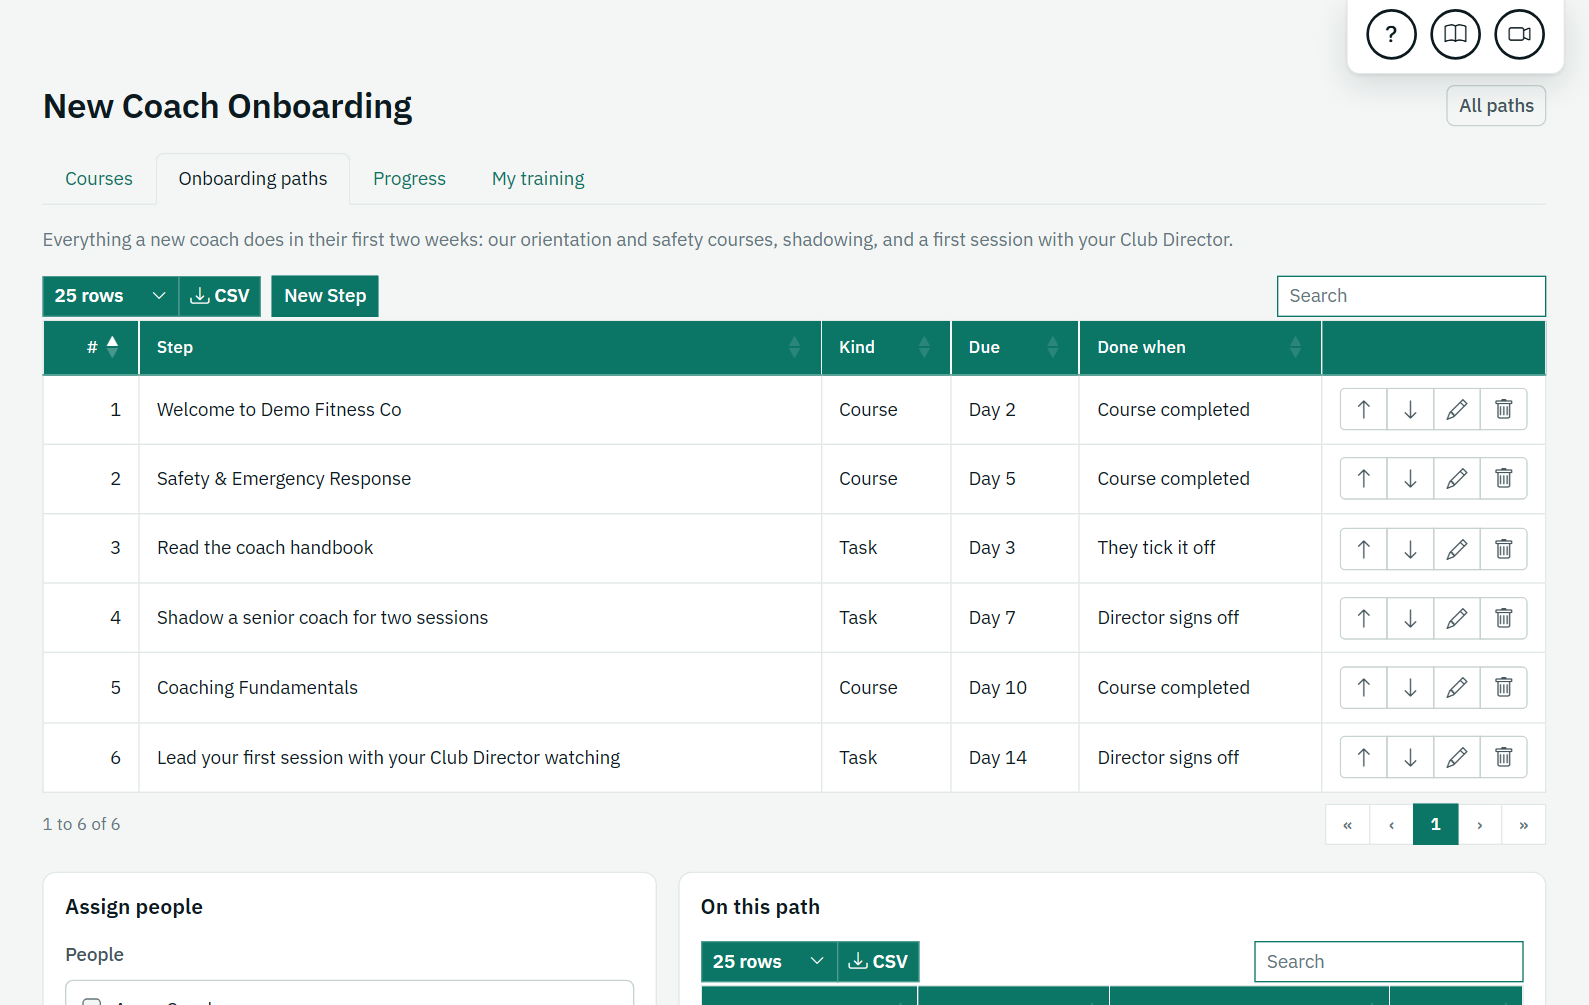Sort steps table by Kind column
1589x1005 pixels.
886,347
